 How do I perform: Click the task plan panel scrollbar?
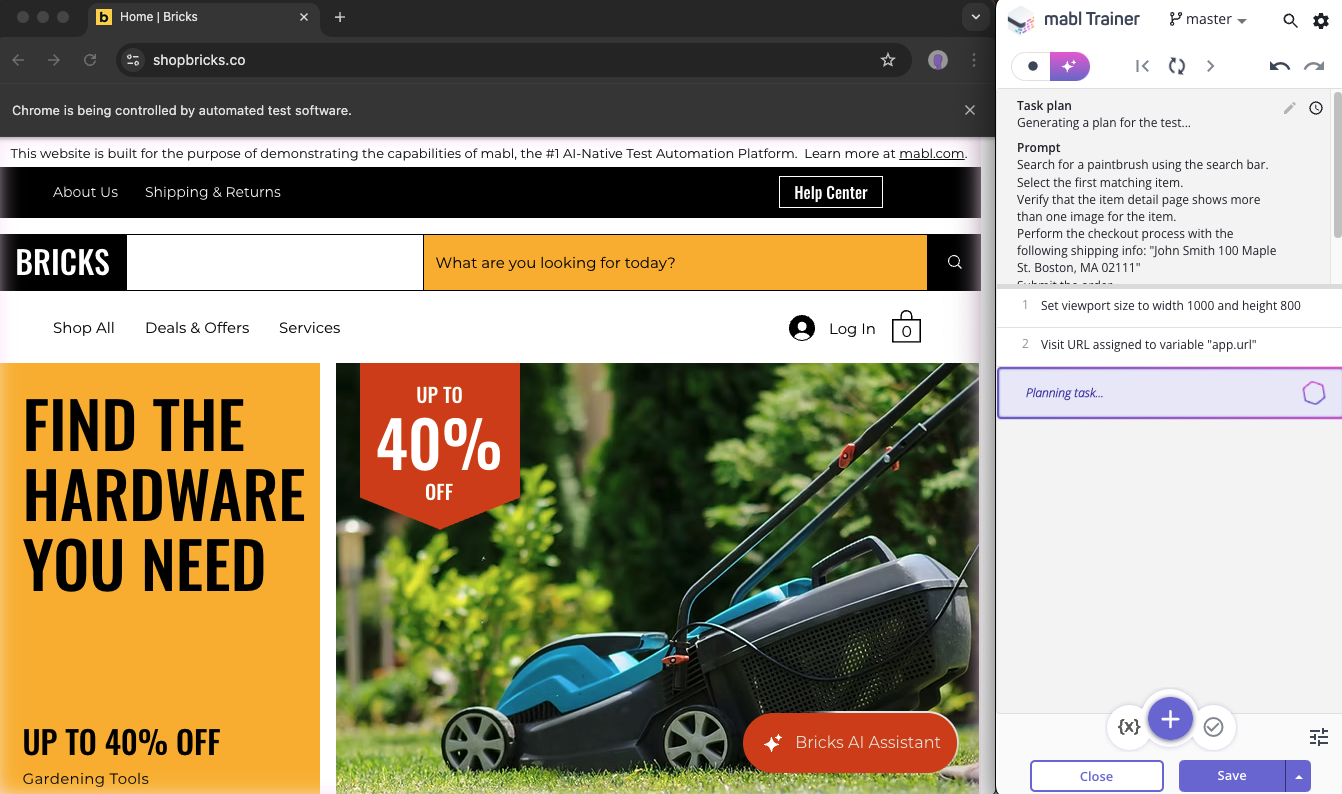point(1336,165)
